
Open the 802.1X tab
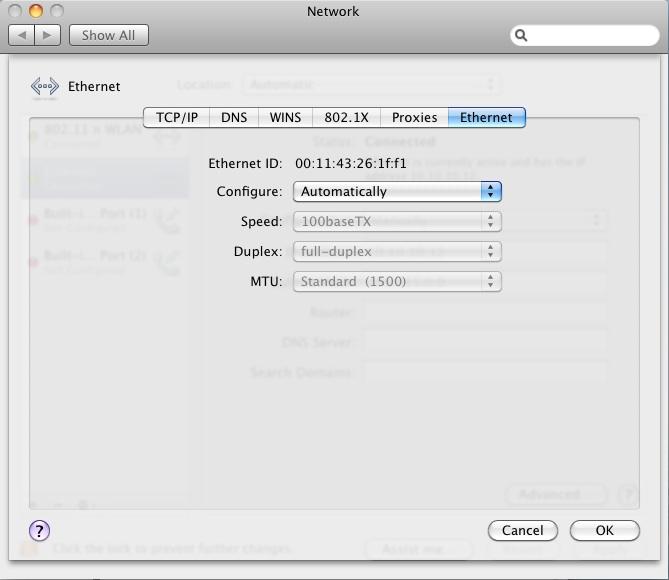click(x=346, y=117)
